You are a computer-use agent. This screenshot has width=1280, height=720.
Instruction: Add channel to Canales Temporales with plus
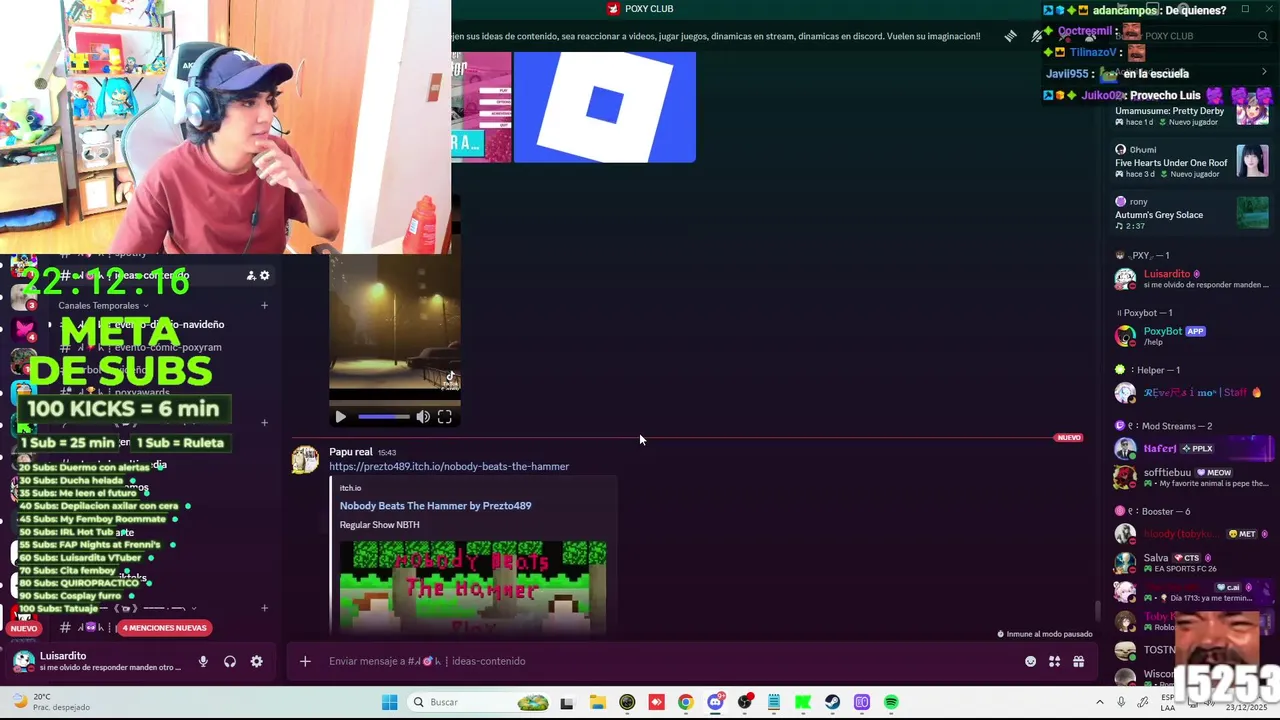coord(264,305)
